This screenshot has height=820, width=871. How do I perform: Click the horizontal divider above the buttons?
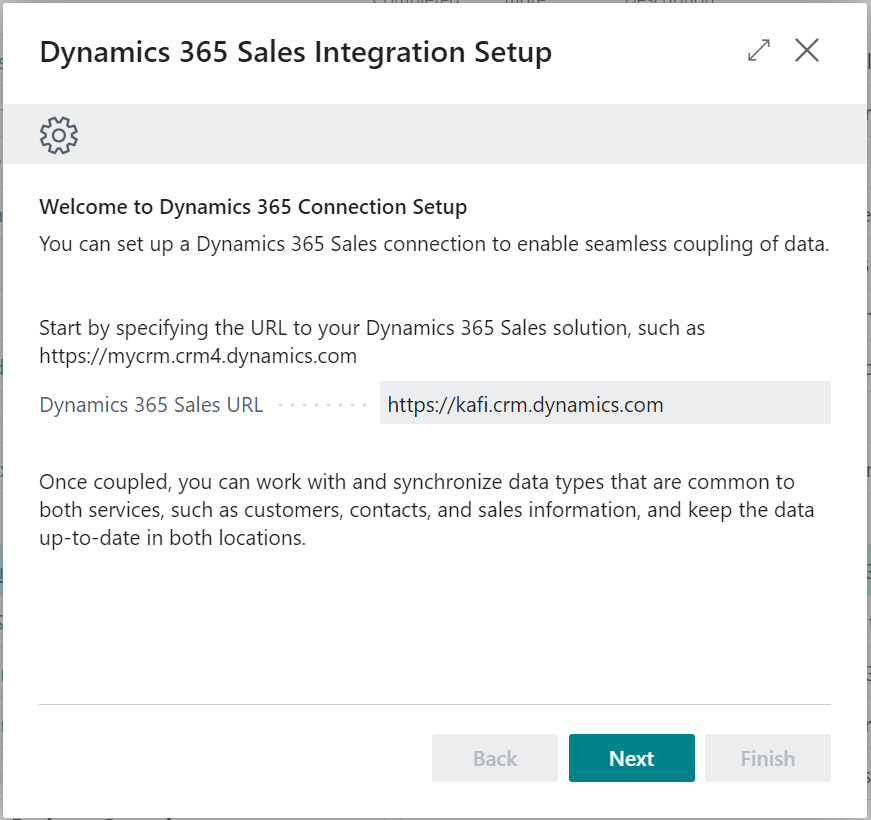pos(434,704)
